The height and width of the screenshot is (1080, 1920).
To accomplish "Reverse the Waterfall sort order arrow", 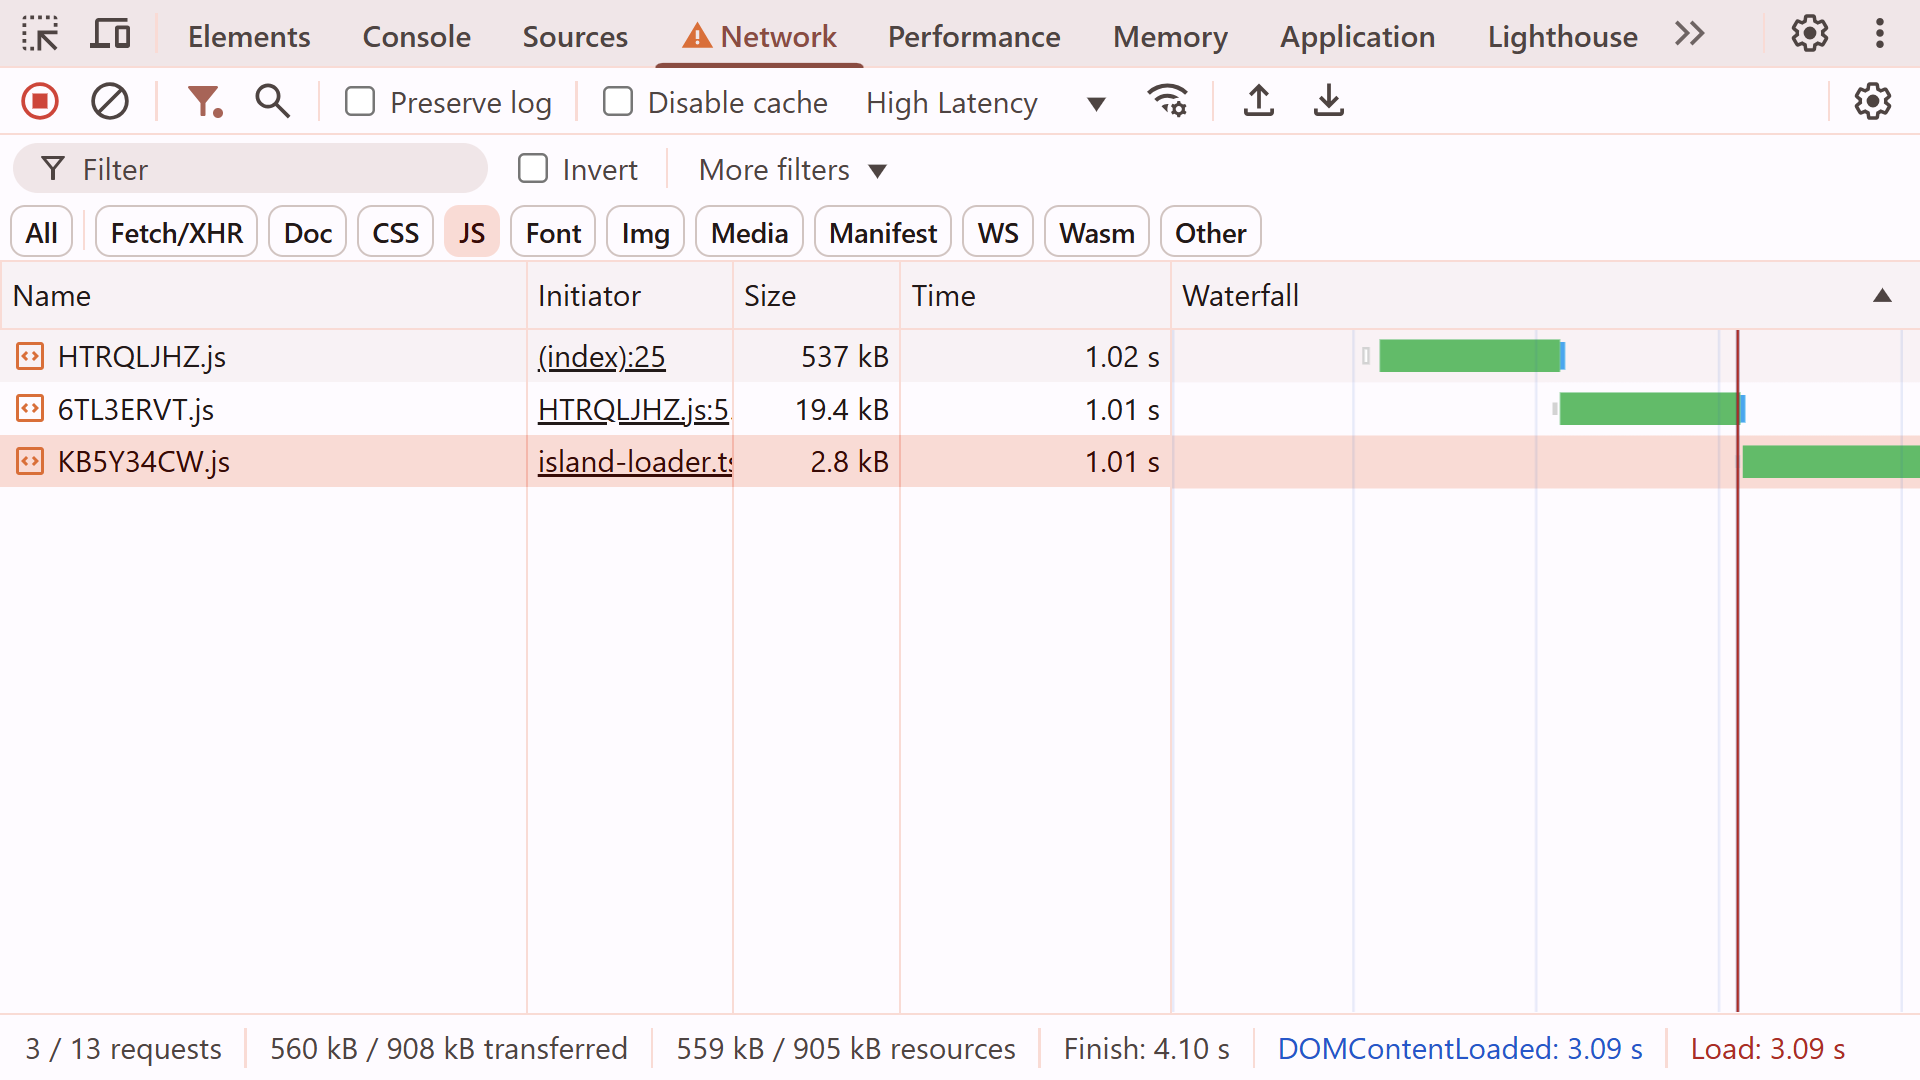I will pyautogui.click(x=1883, y=296).
